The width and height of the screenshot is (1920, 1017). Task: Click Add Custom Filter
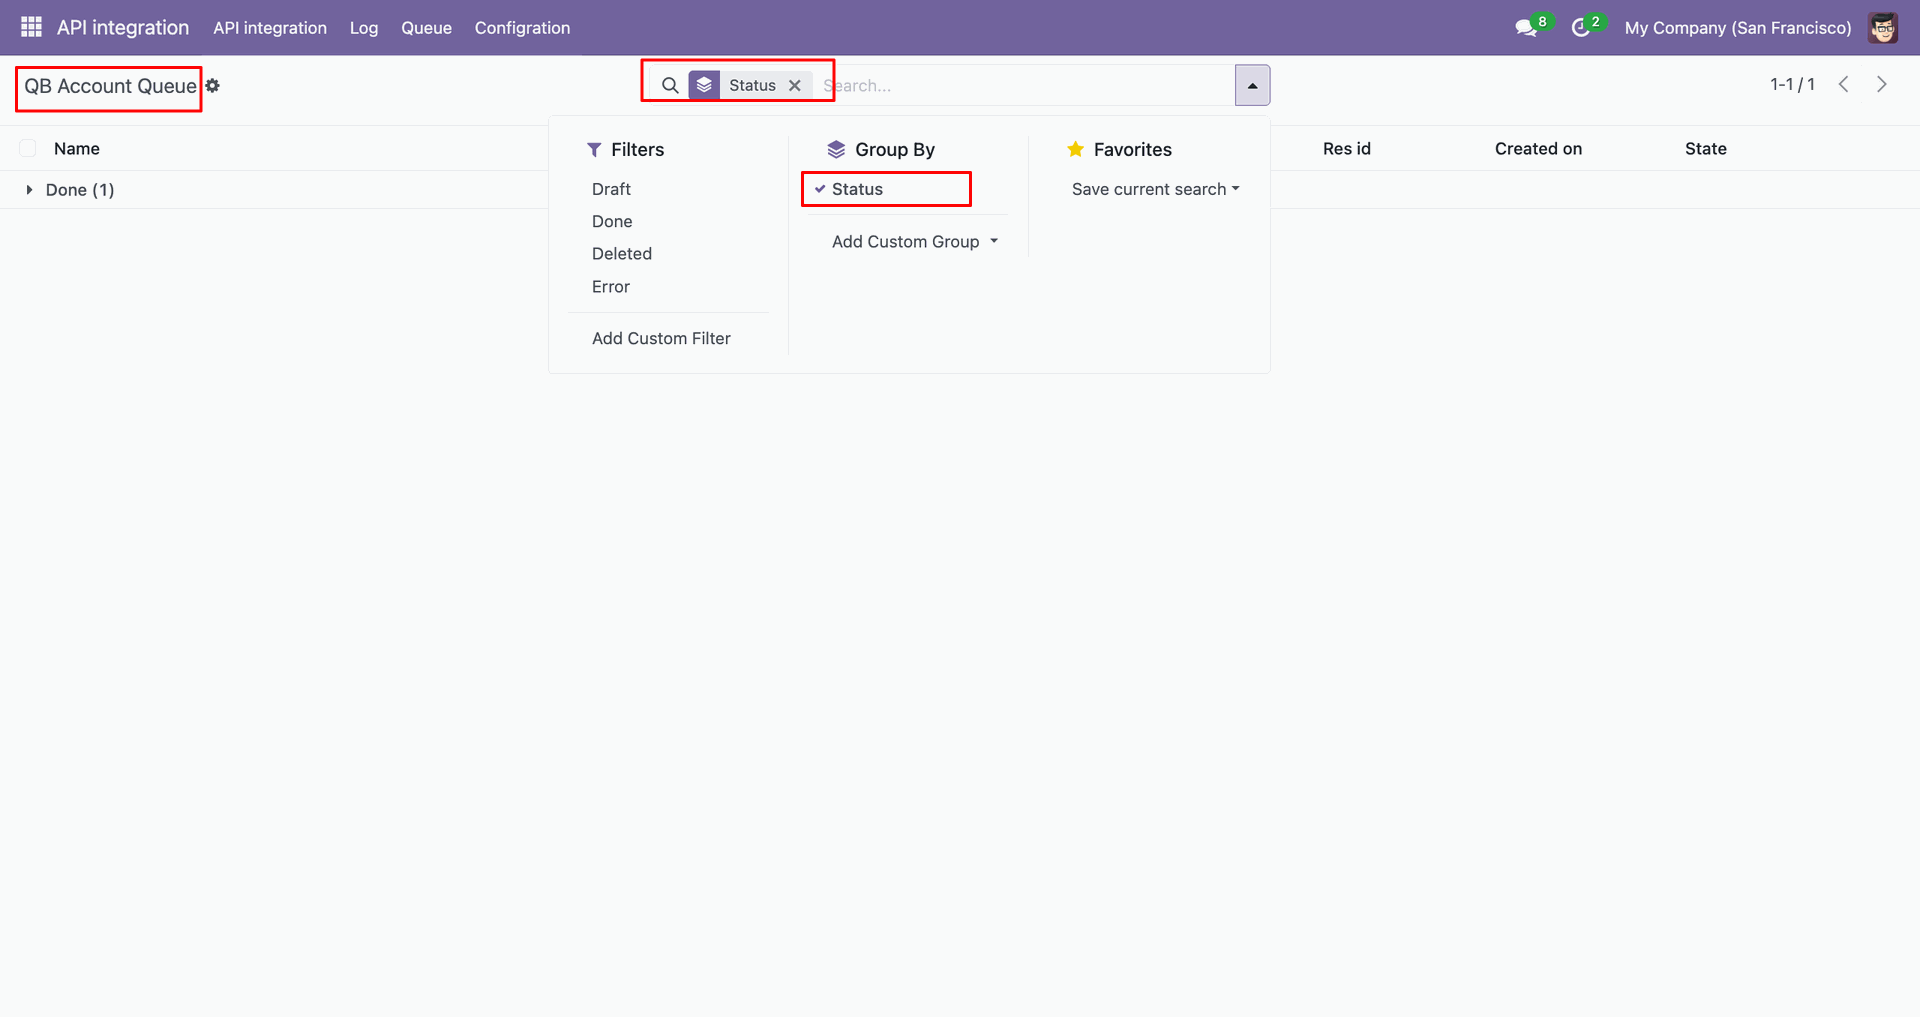(661, 339)
